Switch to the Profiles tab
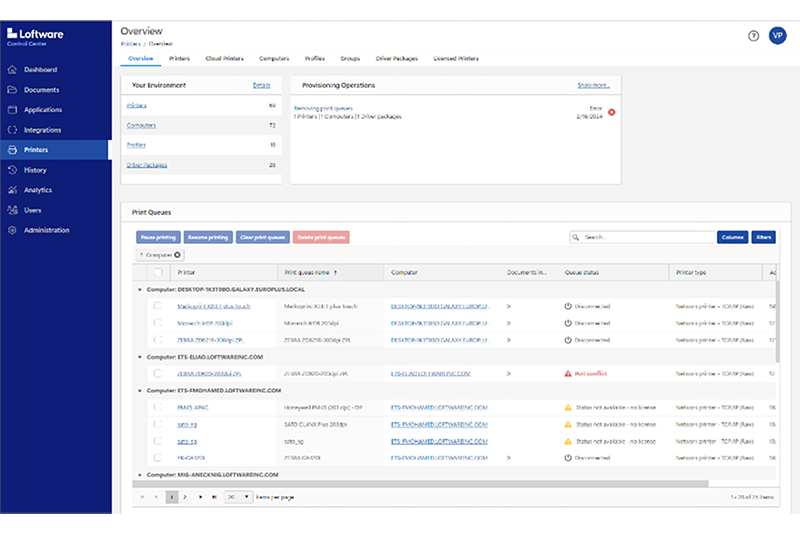The image size is (800, 534). 315,59
